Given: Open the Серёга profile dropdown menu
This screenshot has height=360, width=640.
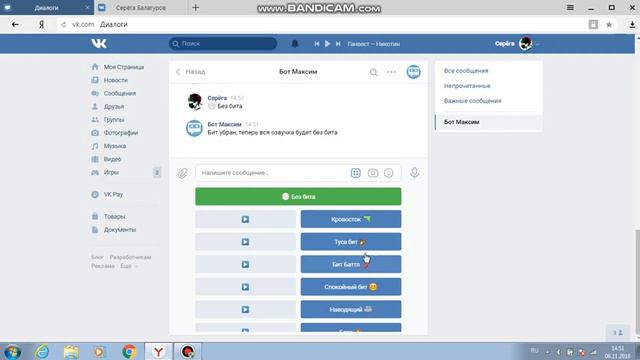Looking at the screenshot, I should [517, 43].
